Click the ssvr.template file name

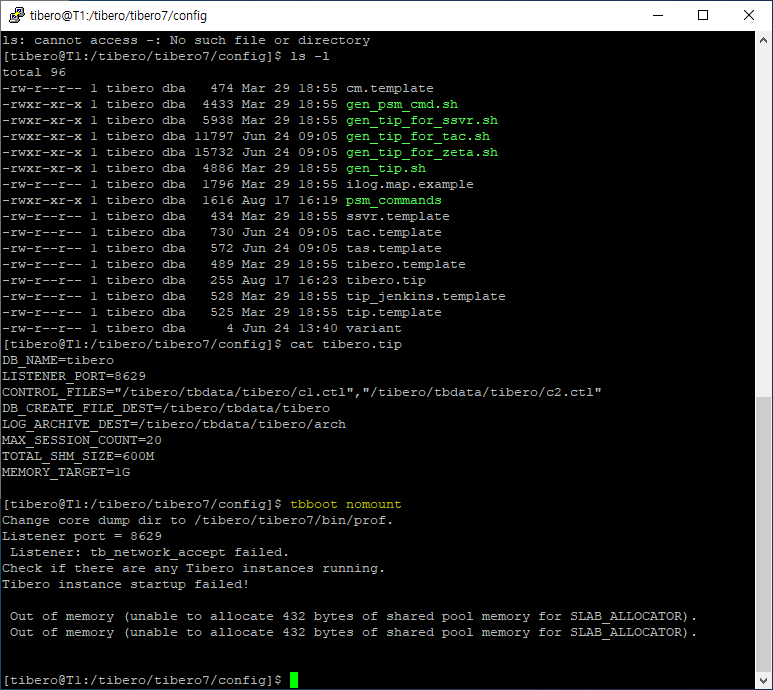(397, 216)
